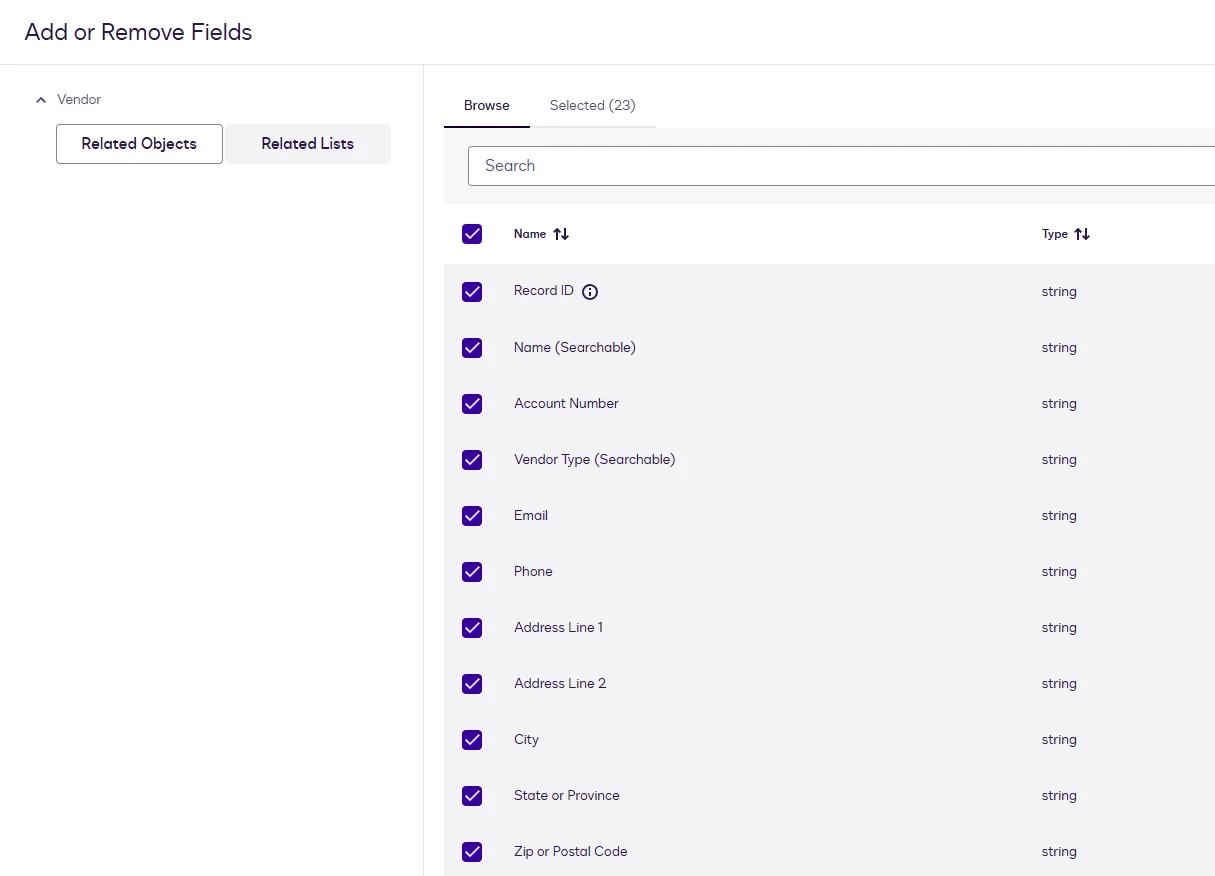Uncheck the State or Province checkbox
The height and width of the screenshot is (876, 1215).
tap(472, 796)
